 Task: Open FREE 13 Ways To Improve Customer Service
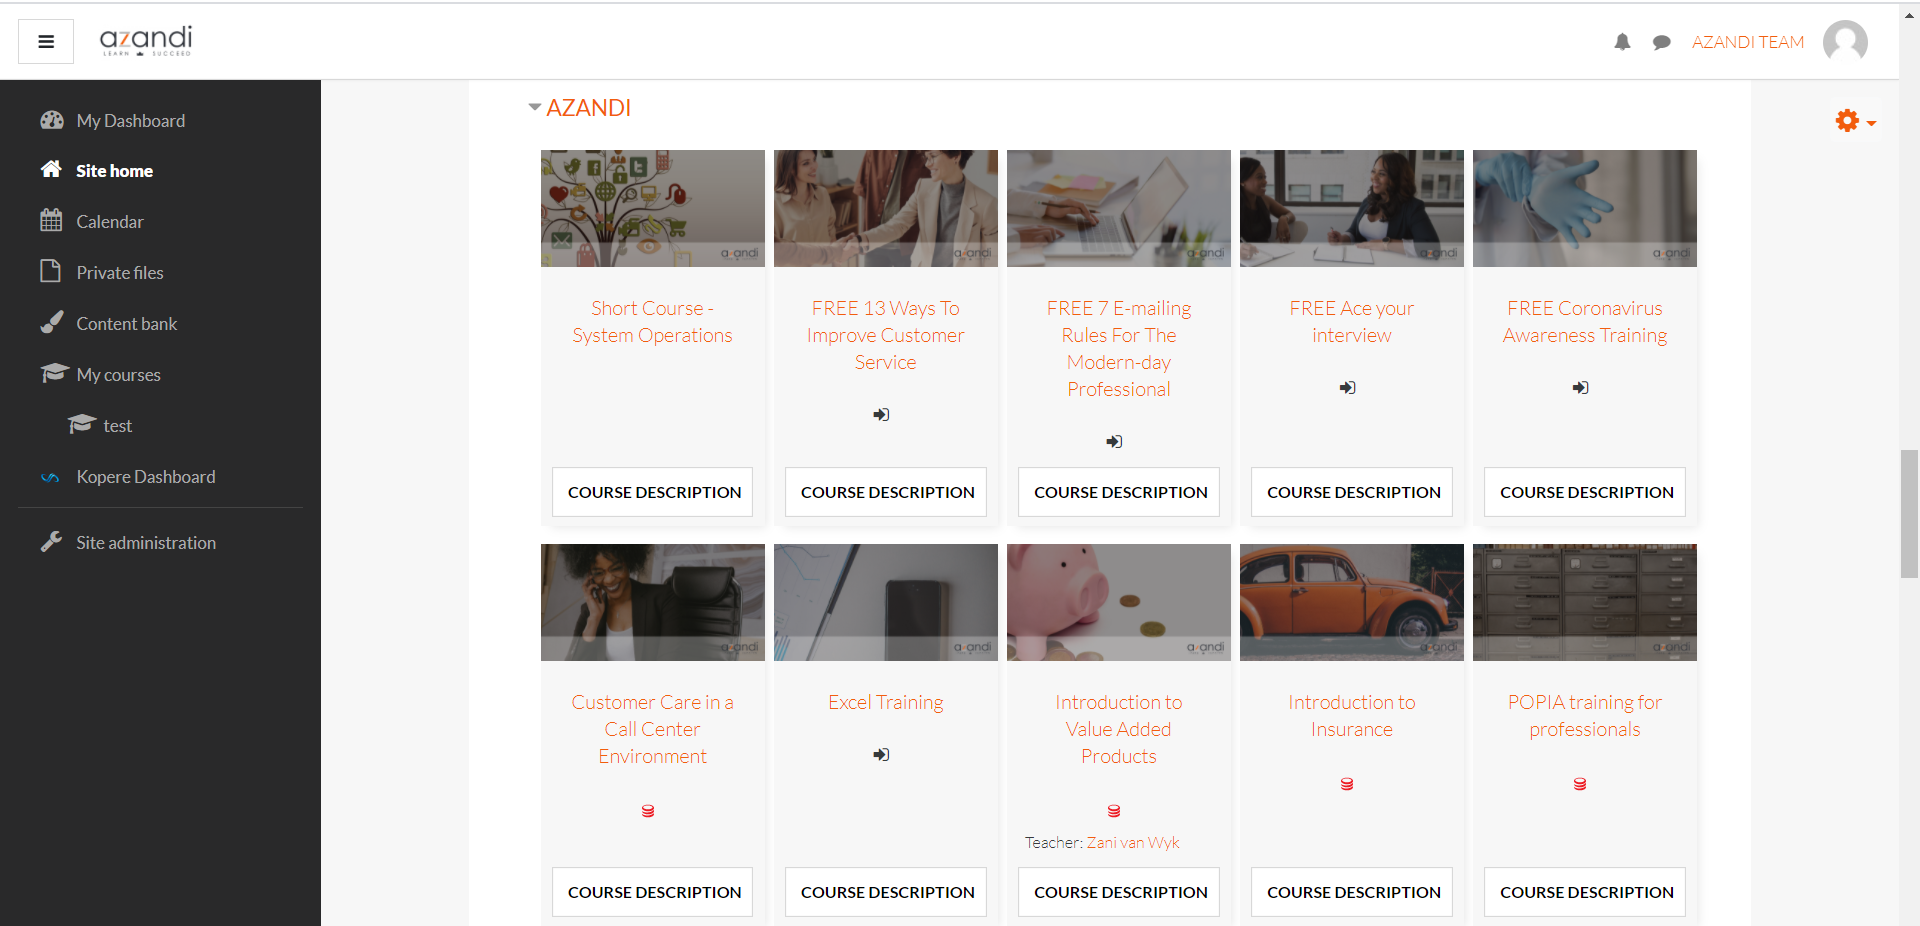(885, 335)
